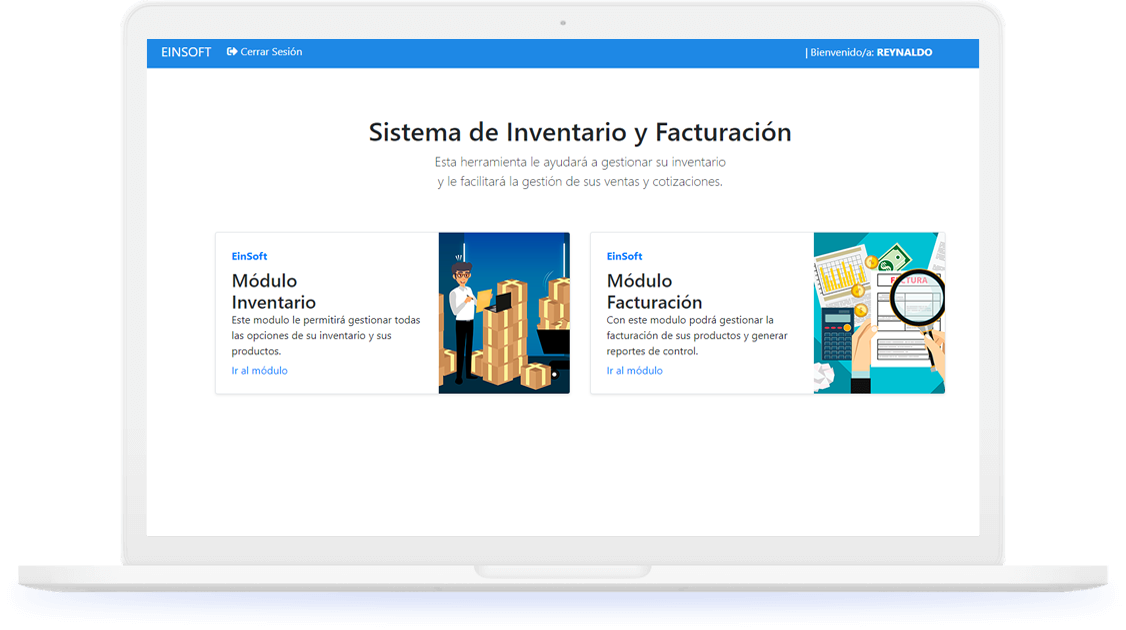Click the invoice magnifying glass illustration

(879, 312)
